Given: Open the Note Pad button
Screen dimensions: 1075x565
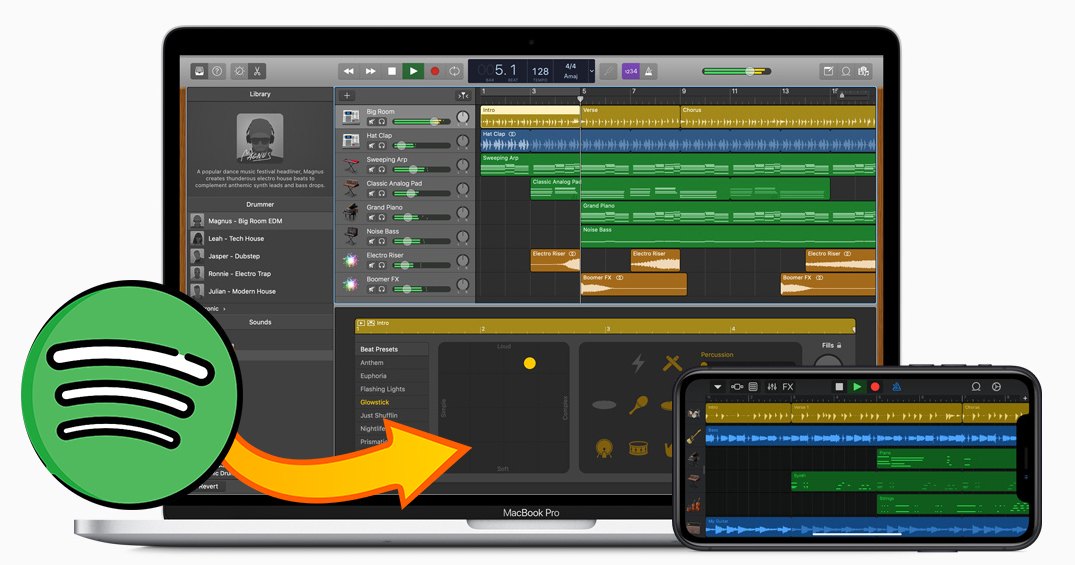Looking at the screenshot, I should [828, 71].
